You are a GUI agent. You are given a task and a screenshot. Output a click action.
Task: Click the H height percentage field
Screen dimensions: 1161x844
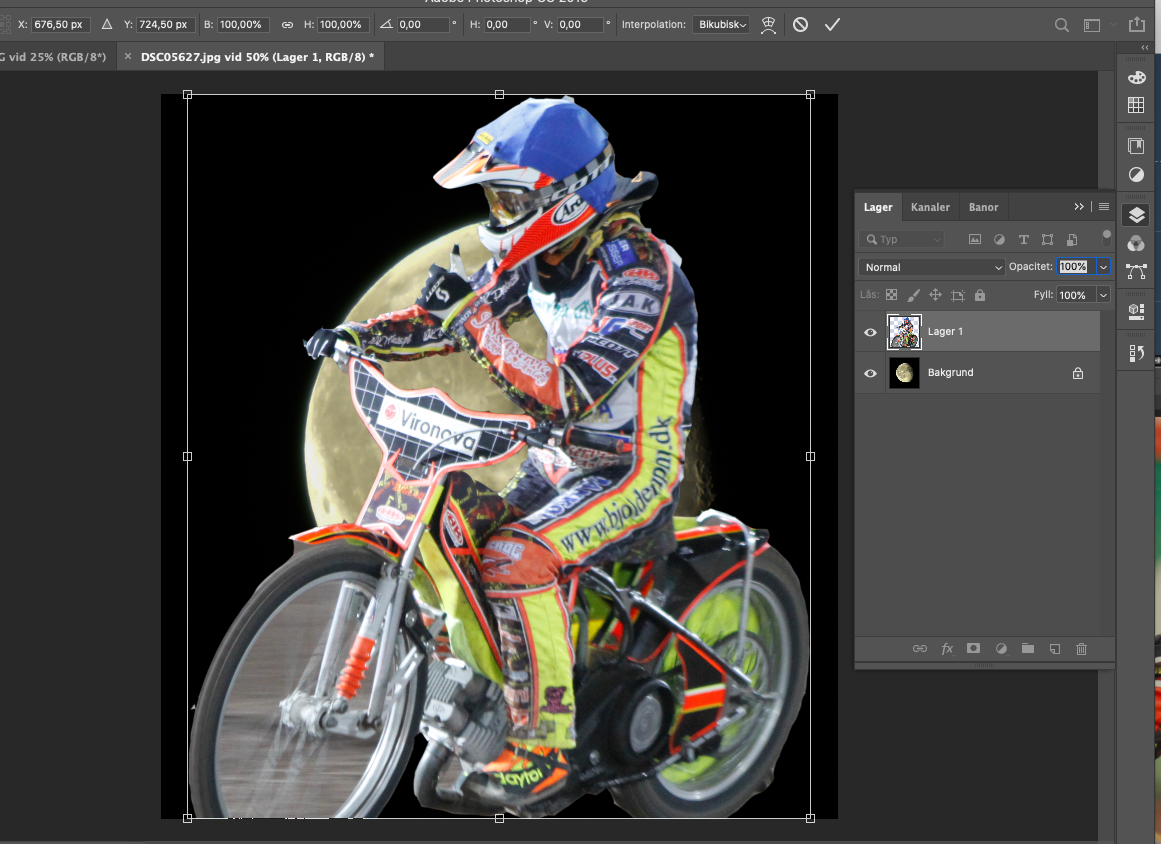click(x=343, y=24)
